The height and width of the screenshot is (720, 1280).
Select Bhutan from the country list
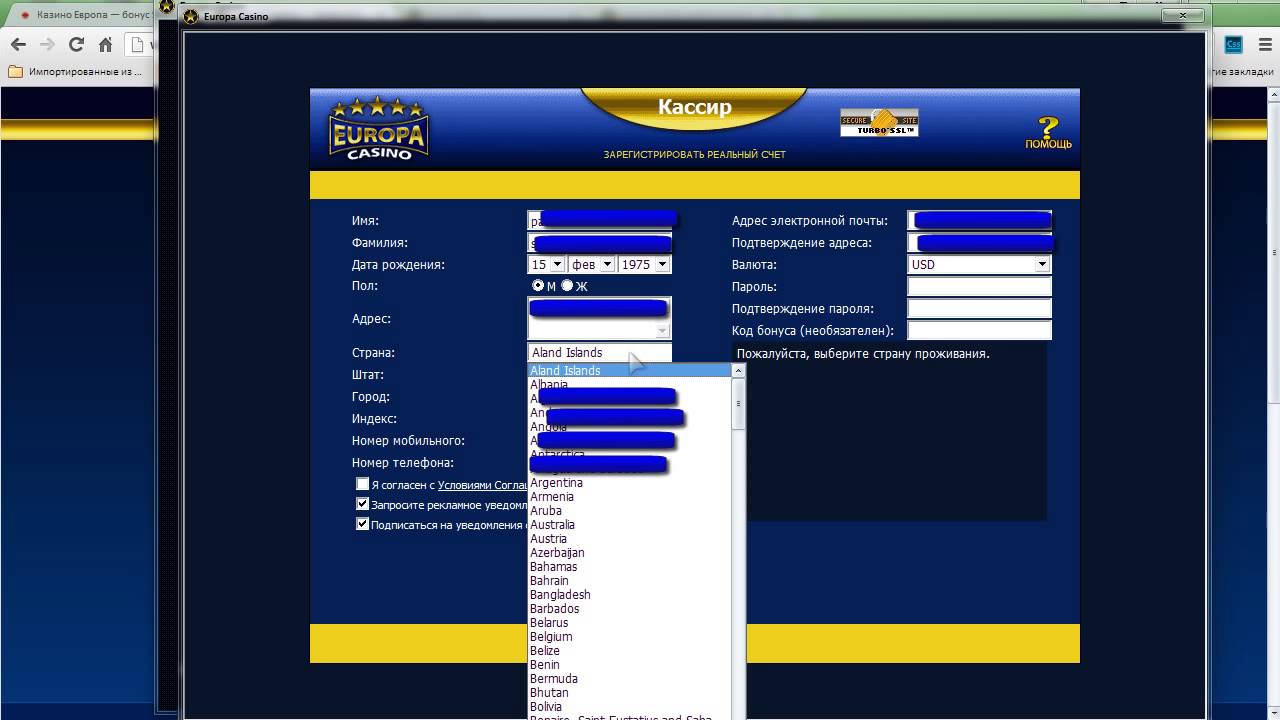click(x=631, y=693)
